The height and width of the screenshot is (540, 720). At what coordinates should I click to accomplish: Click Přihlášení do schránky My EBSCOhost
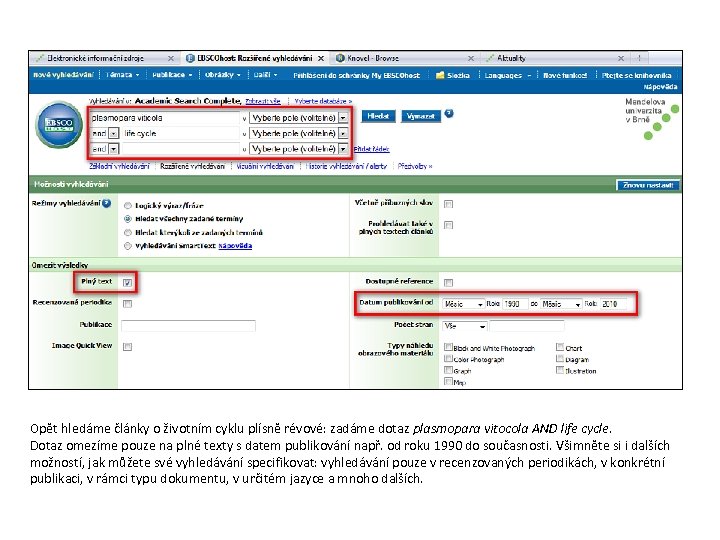pos(356,75)
